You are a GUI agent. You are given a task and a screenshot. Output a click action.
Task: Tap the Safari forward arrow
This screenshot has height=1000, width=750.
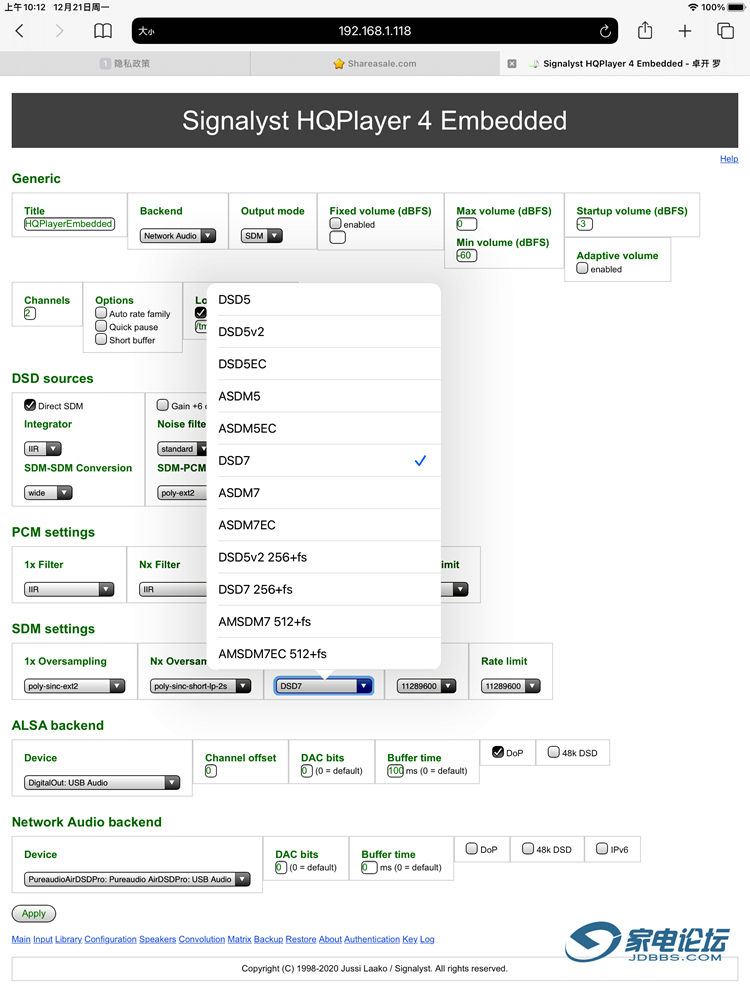[x=59, y=31]
